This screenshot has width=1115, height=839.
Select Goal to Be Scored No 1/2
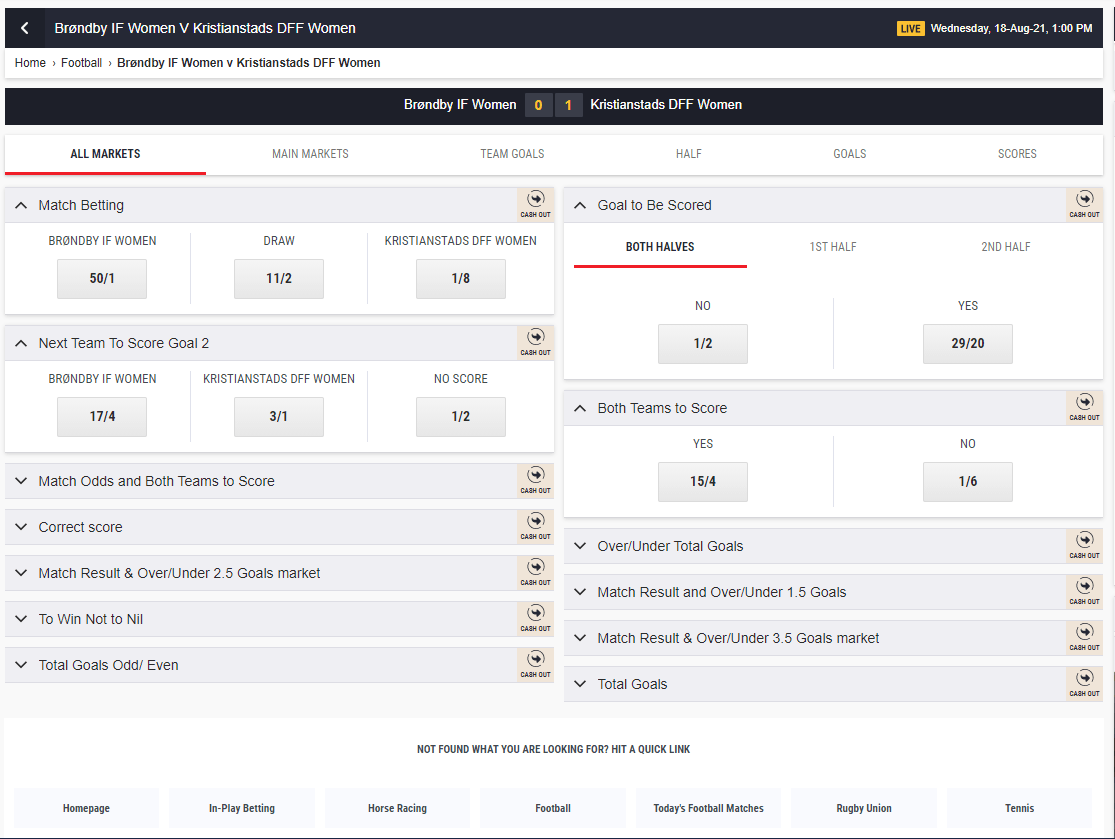point(703,343)
